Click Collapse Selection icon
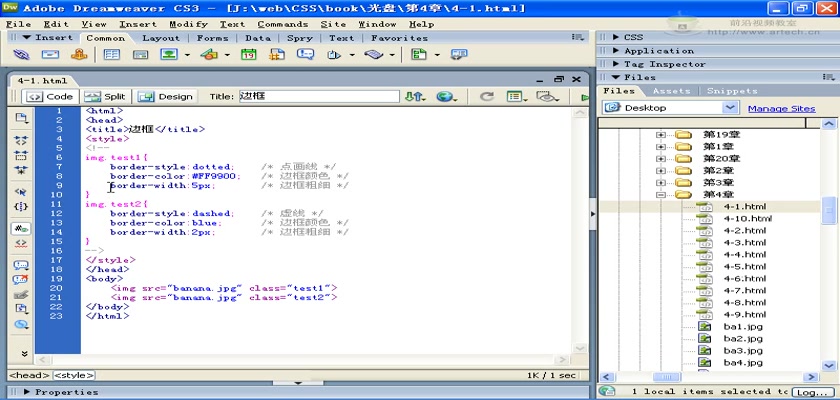The height and width of the screenshot is (400, 840). (21, 156)
